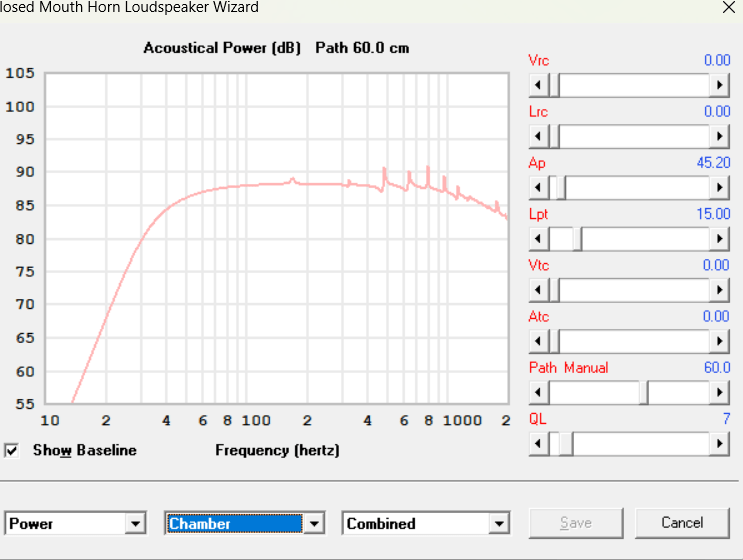Screen dimensions: 743x560
Task: Click the Lpt value 15.00
Action: [713, 214]
